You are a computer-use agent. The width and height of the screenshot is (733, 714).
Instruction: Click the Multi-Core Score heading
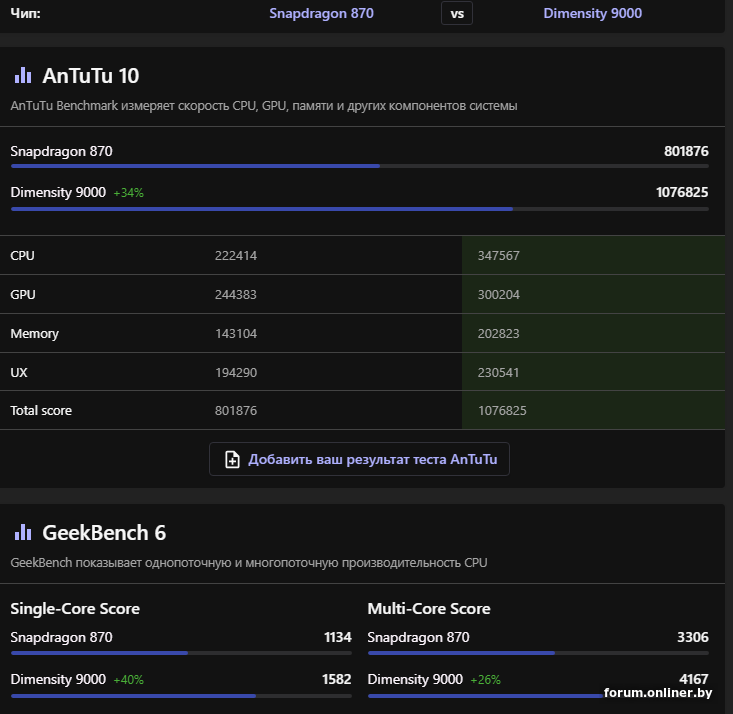[x=429, y=608]
